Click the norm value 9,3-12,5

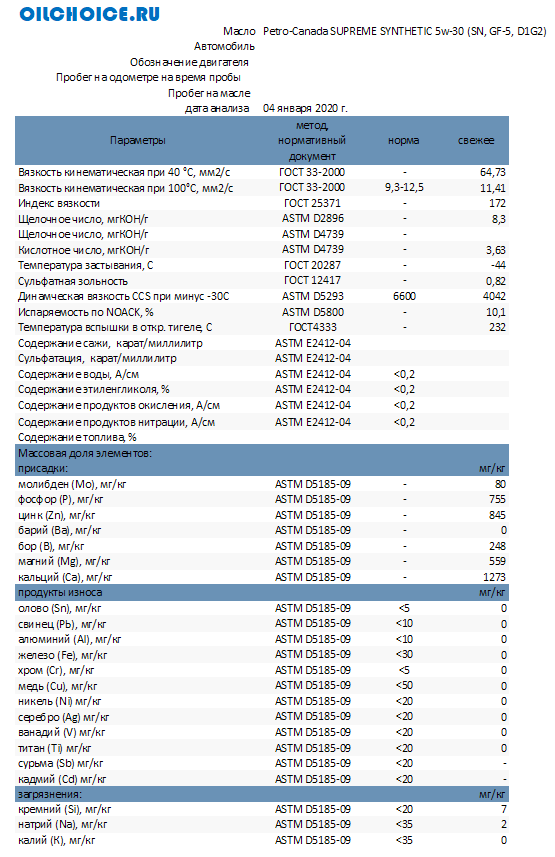coord(404,187)
